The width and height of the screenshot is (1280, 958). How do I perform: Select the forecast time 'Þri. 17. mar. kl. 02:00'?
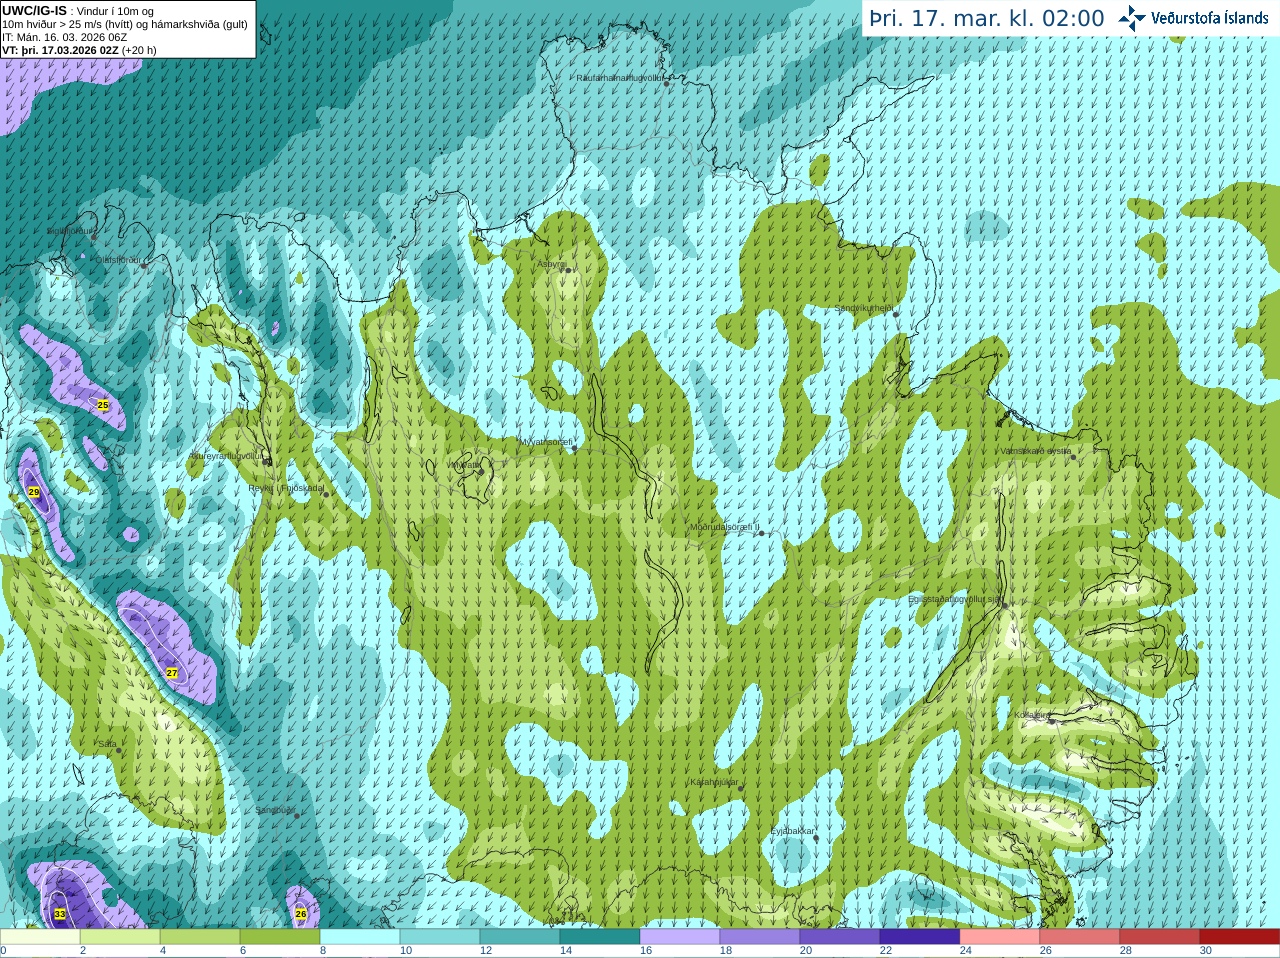click(x=987, y=18)
